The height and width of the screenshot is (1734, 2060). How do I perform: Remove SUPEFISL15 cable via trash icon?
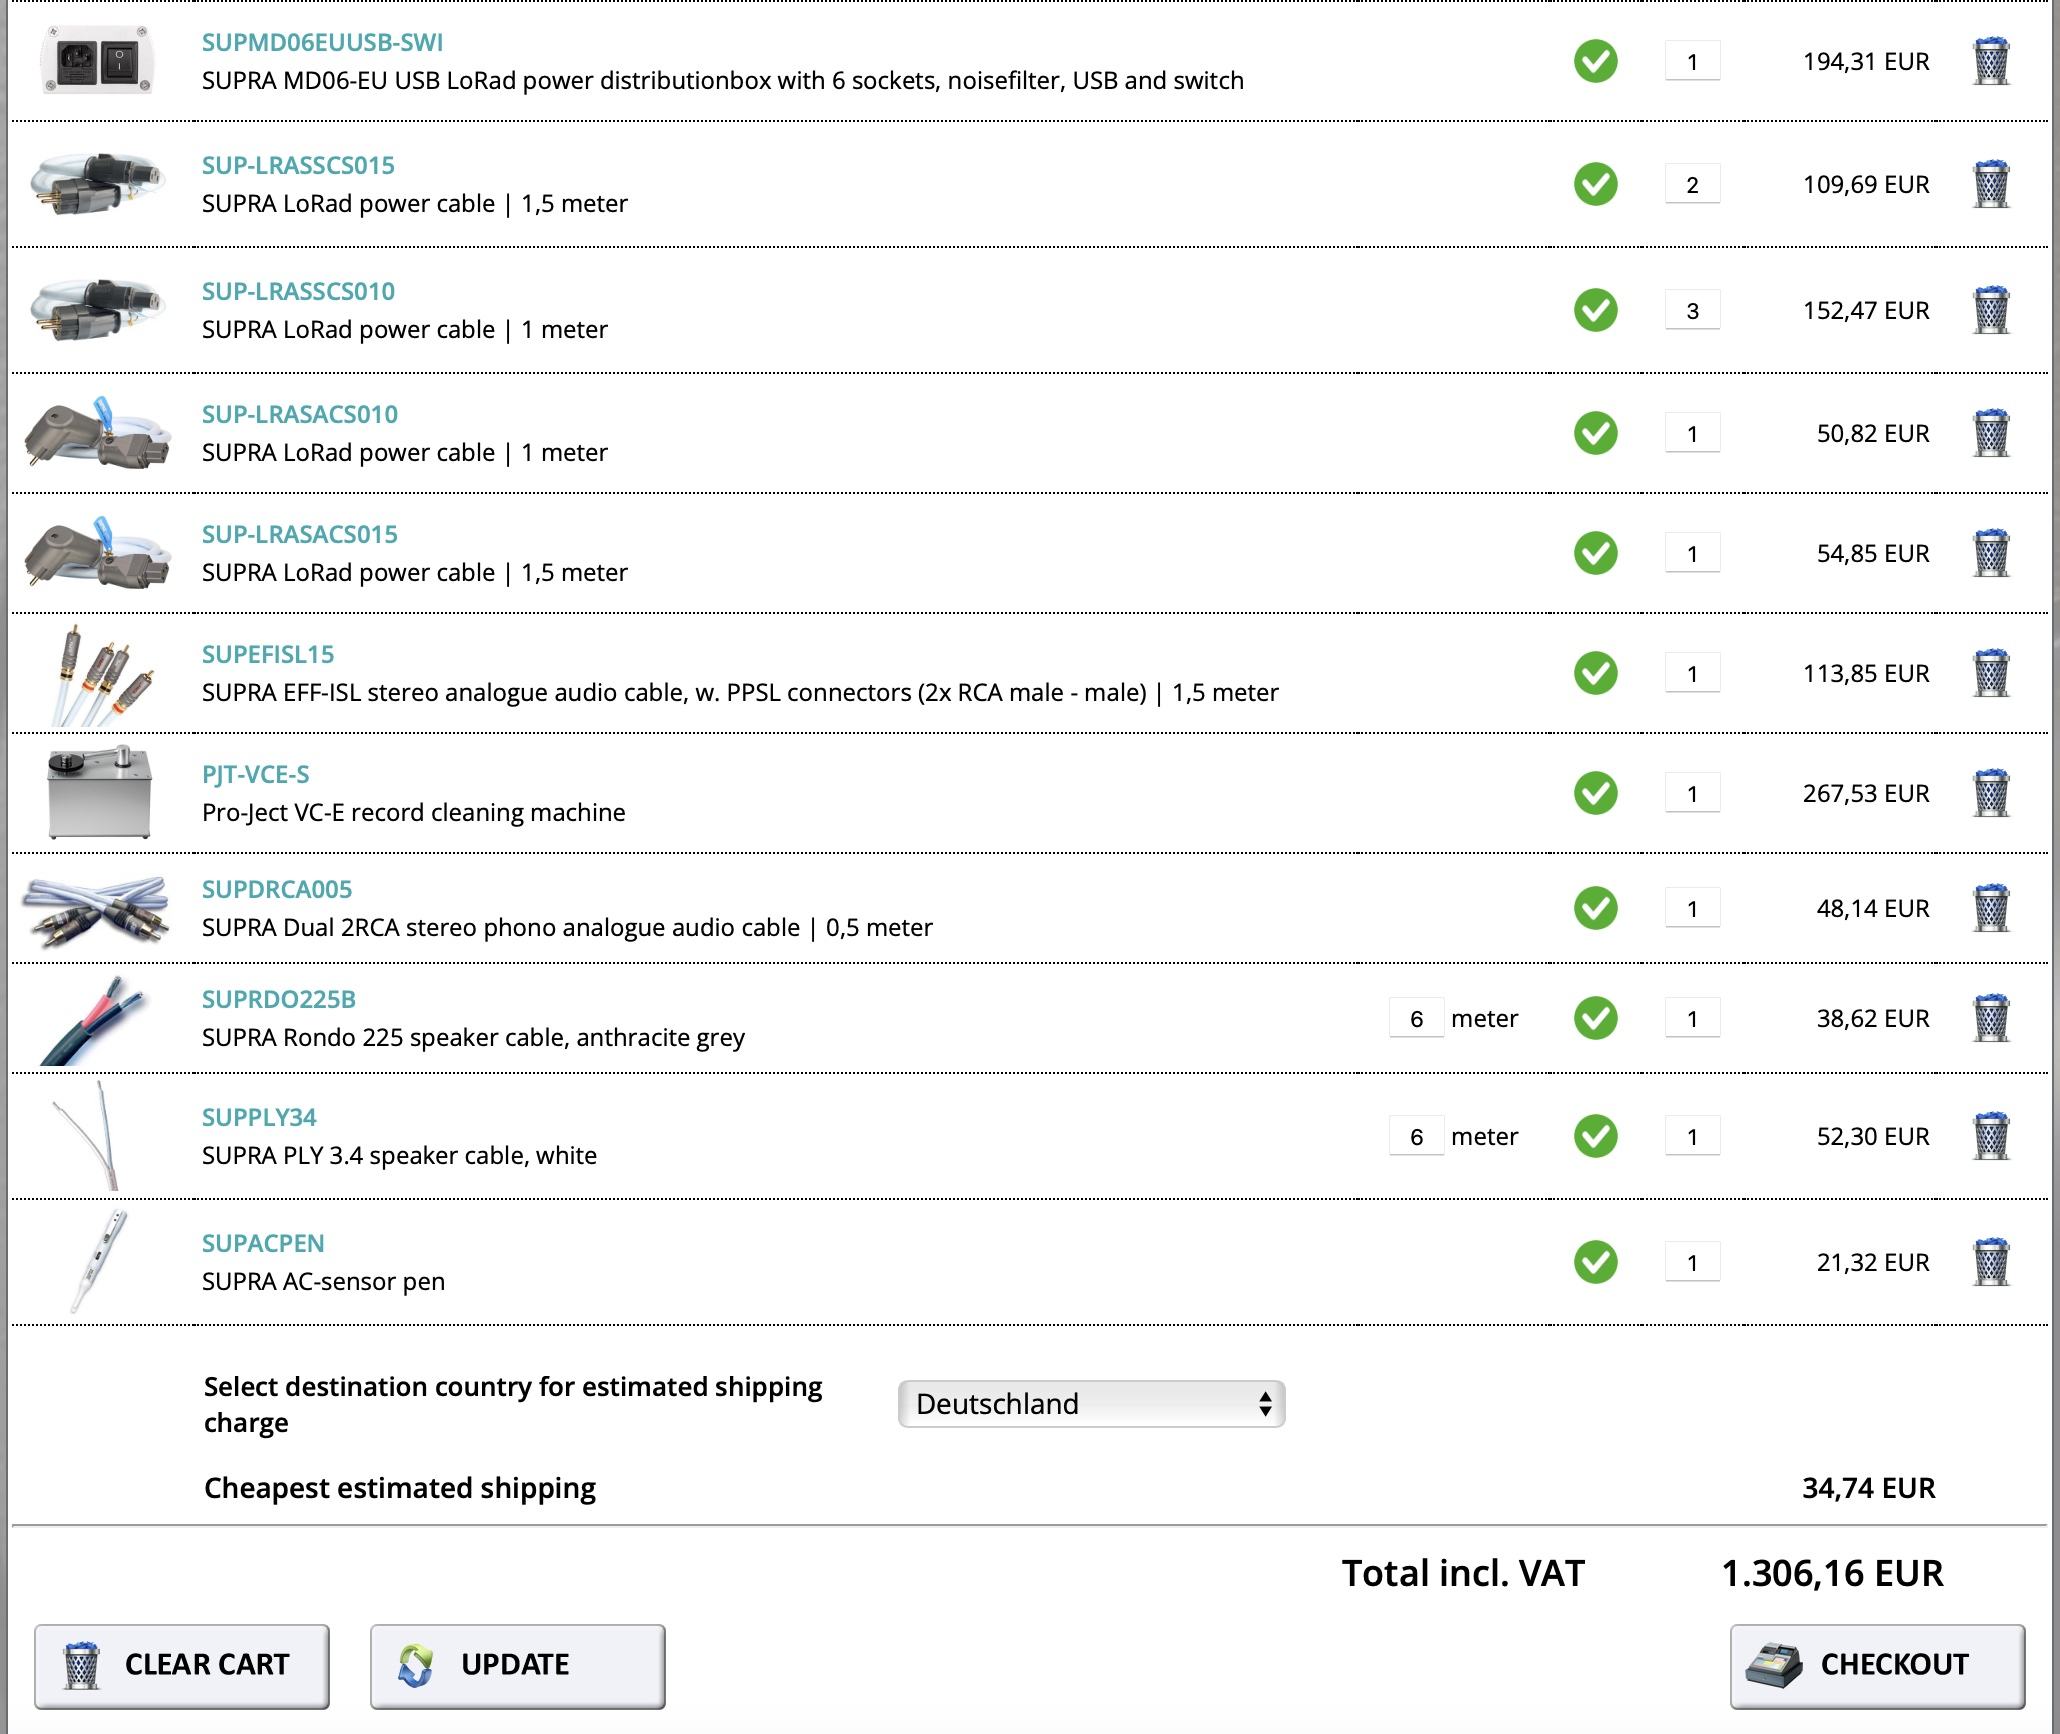1991,673
